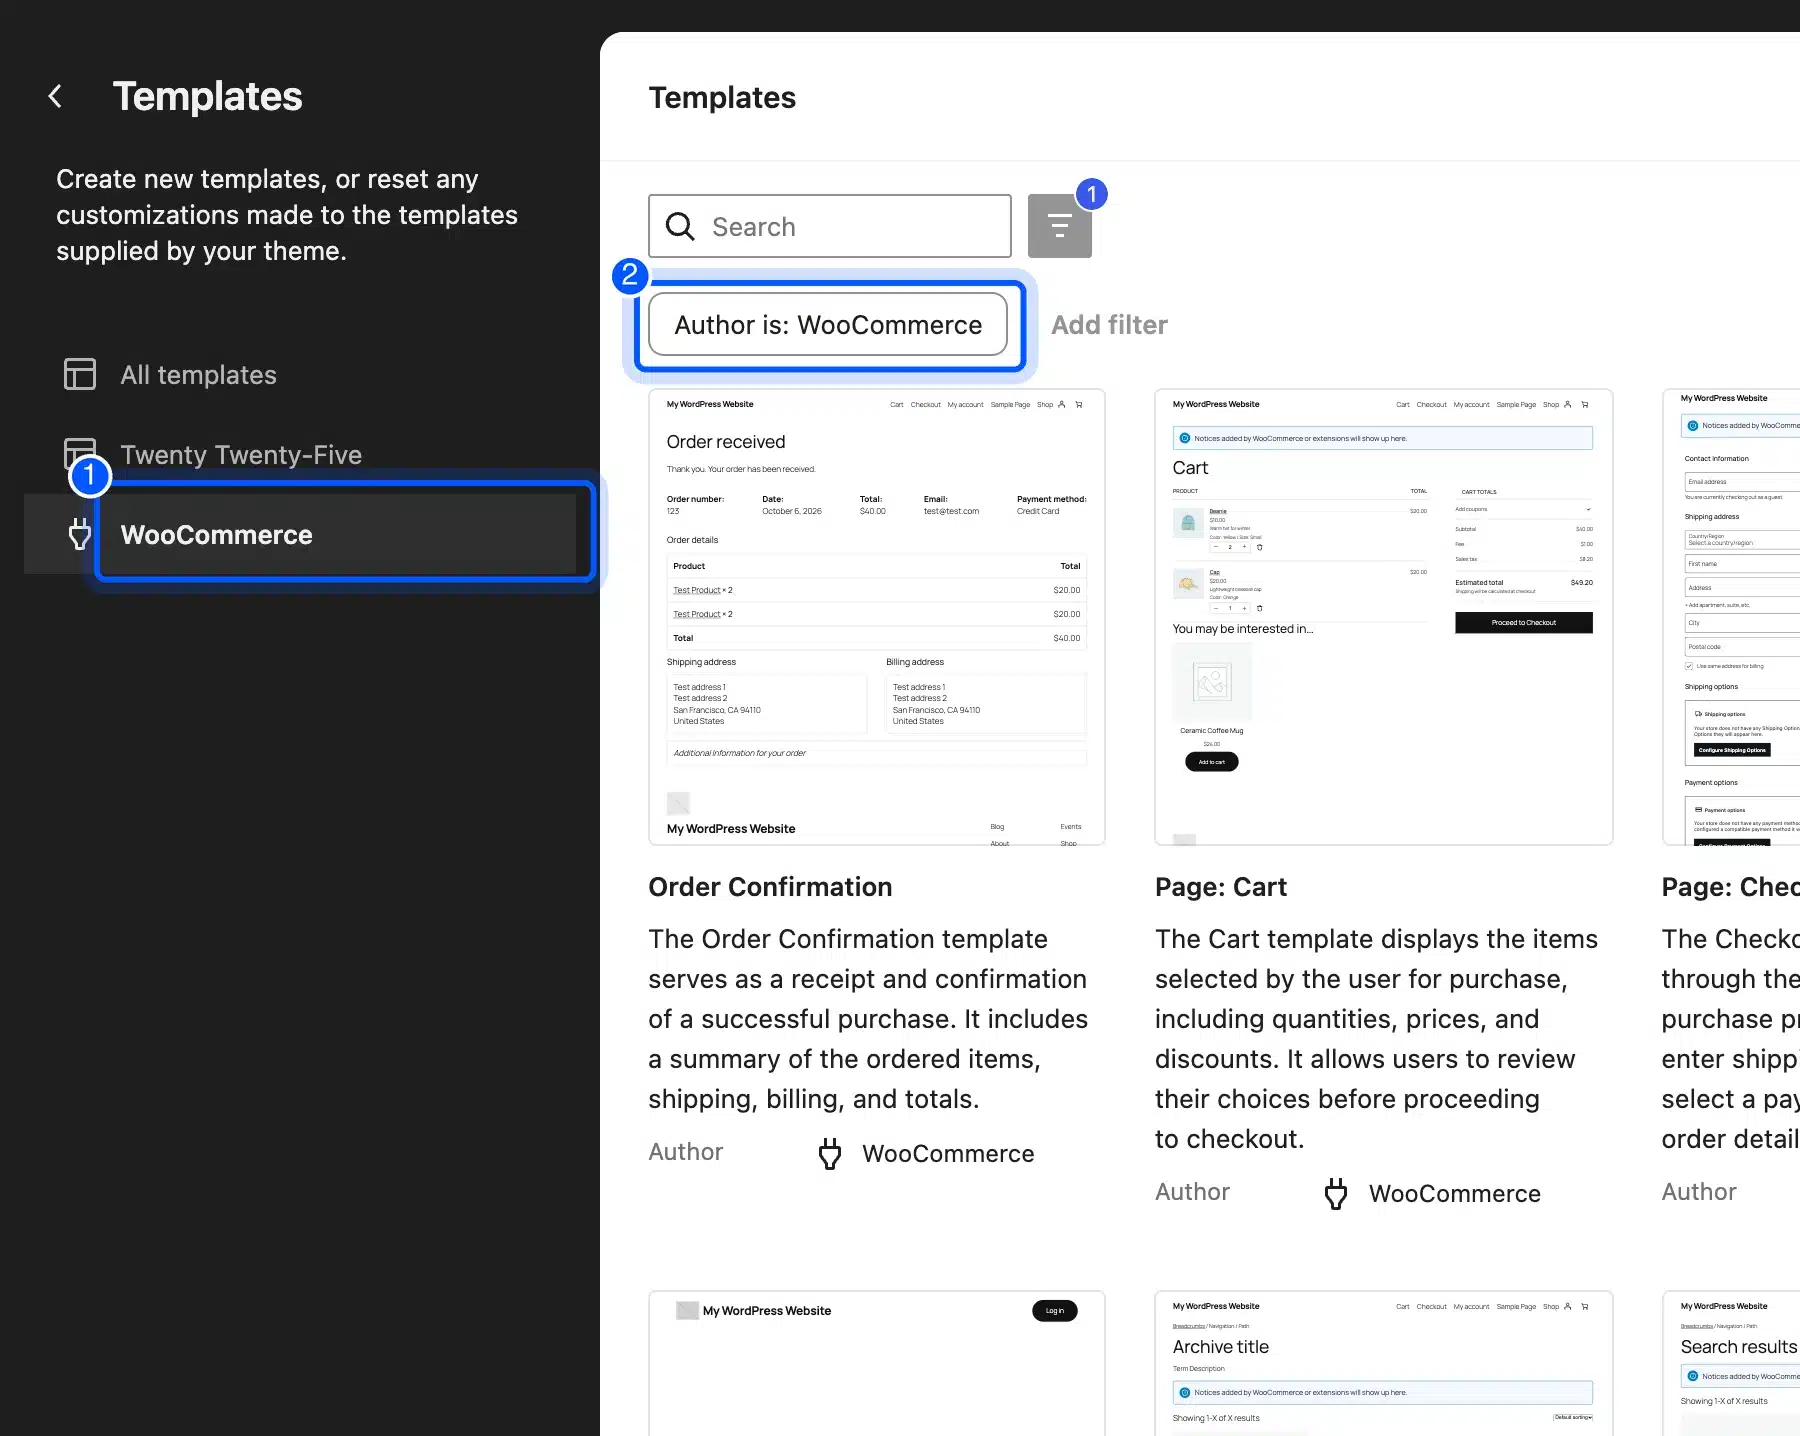Open the Page: Checkout template preview
1800x1436 pixels.
point(1731,617)
